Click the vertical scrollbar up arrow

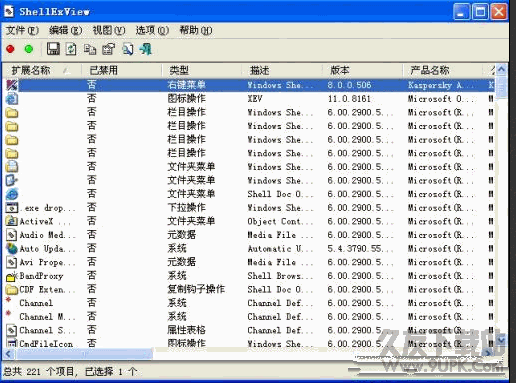[x=501, y=69]
